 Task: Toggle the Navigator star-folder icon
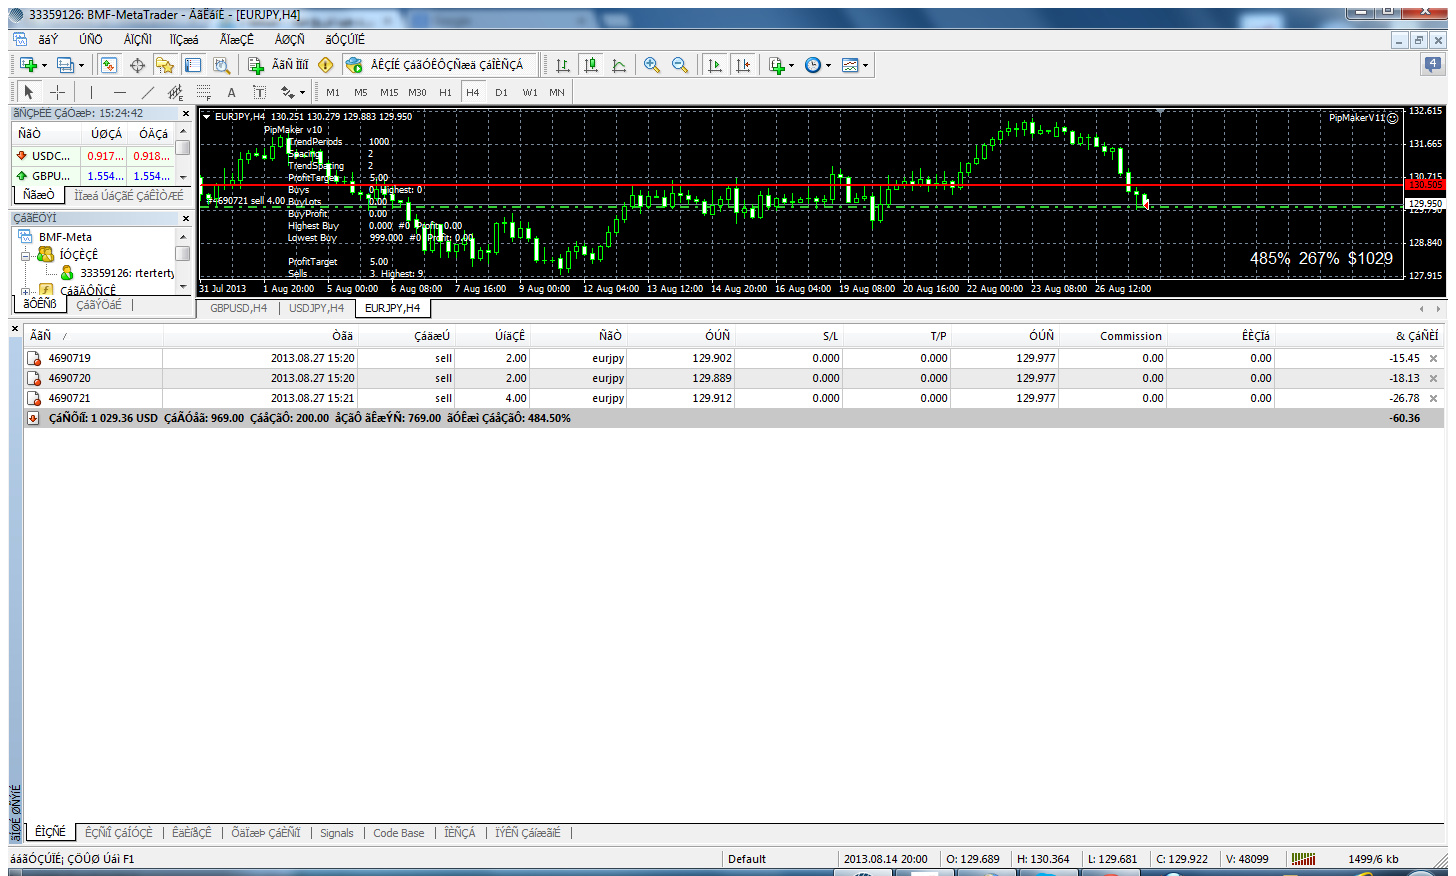(x=165, y=65)
